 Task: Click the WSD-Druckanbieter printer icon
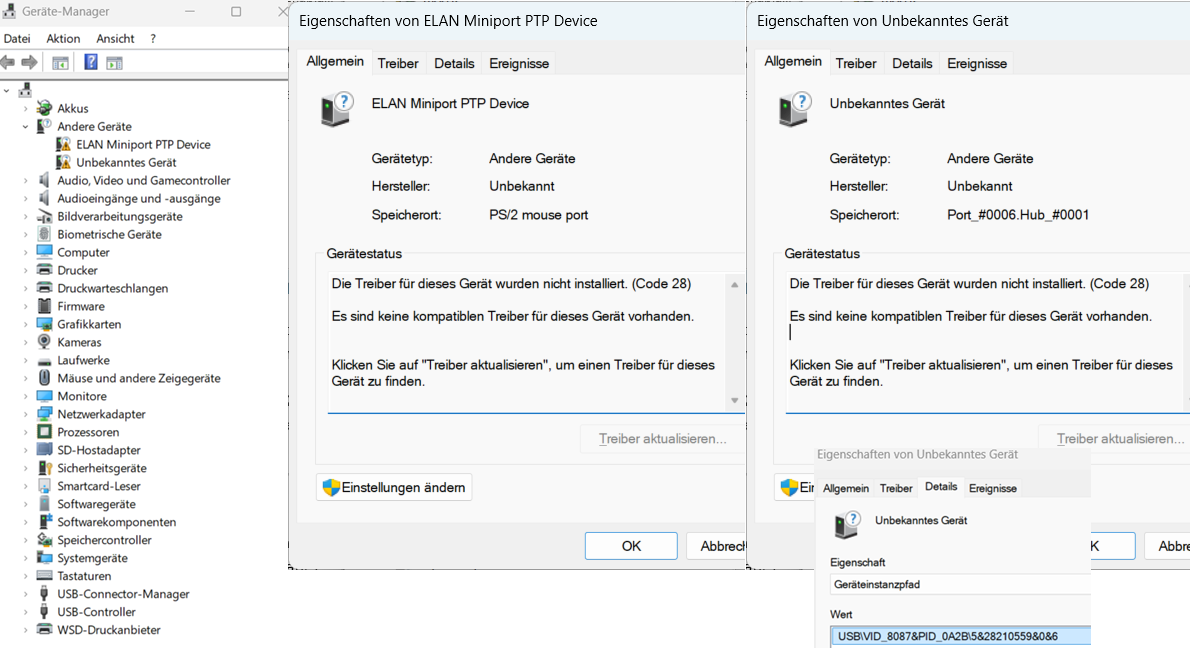tap(45, 630)
